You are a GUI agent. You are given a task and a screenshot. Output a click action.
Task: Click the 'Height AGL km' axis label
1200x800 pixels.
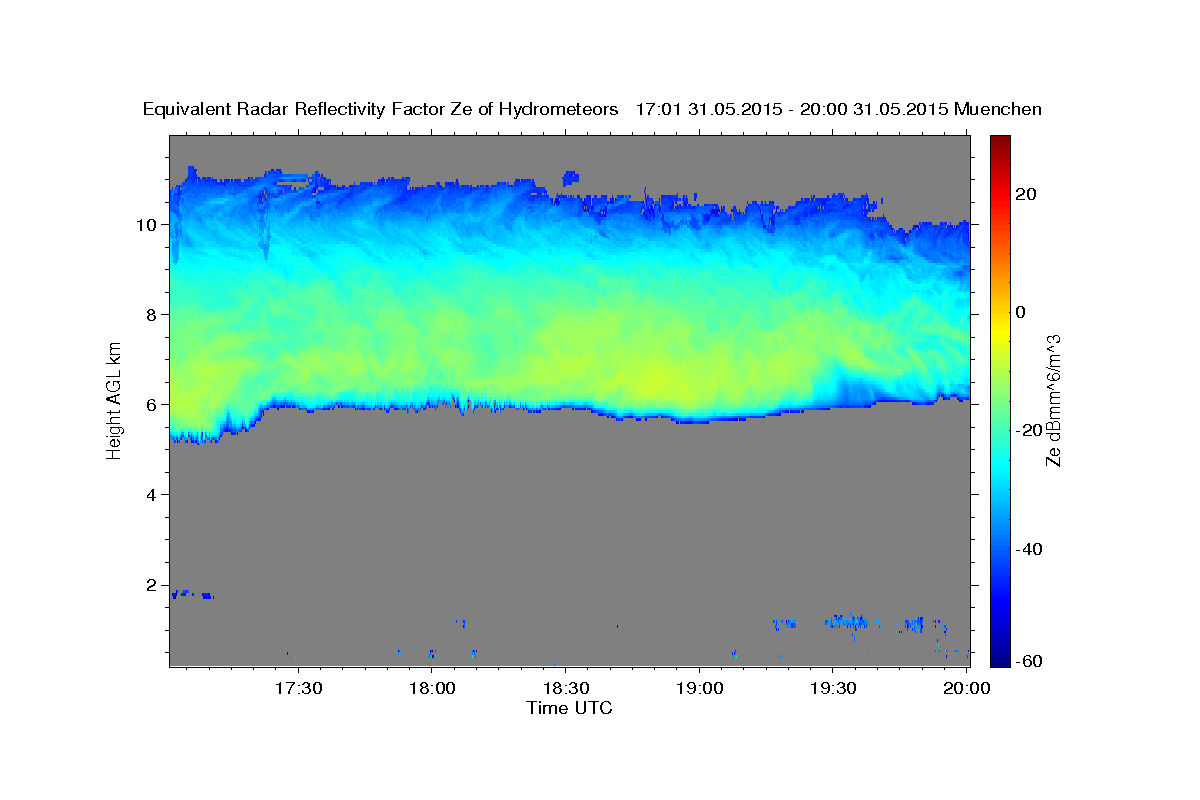click(115, 400)
